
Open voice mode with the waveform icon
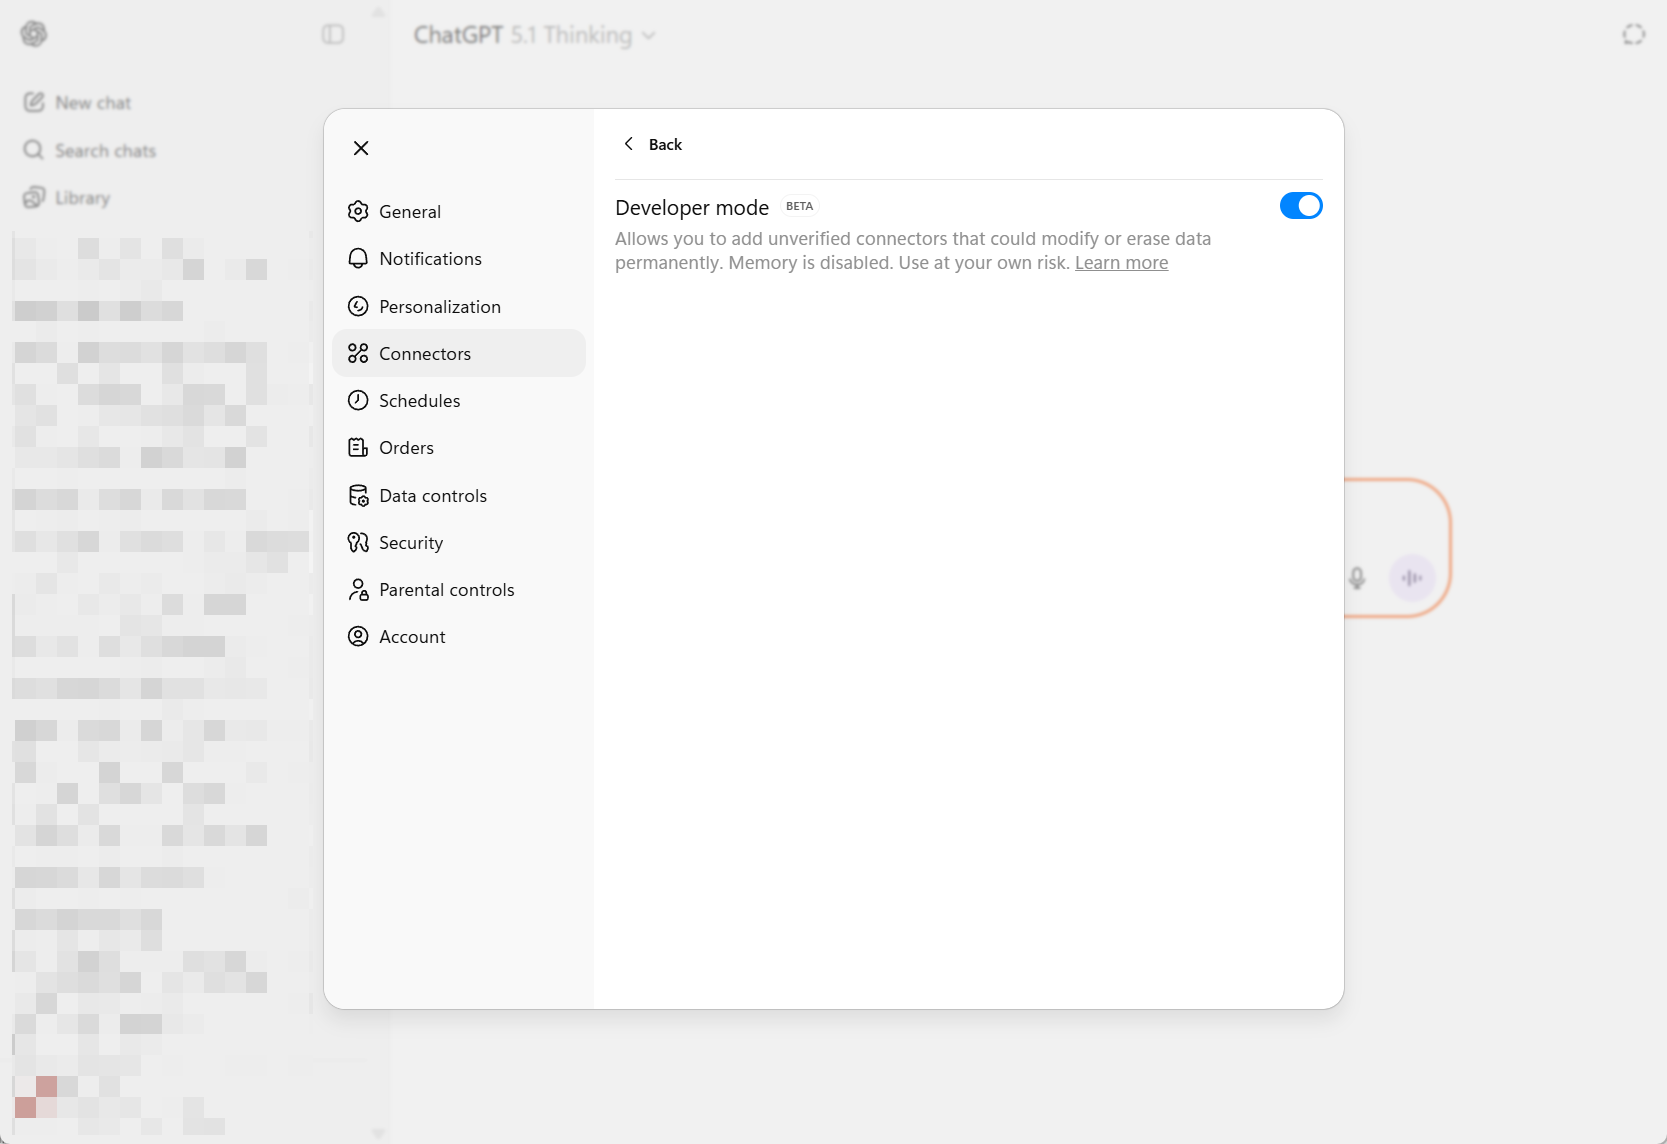pyautogui.click(x=1411, y=578)
